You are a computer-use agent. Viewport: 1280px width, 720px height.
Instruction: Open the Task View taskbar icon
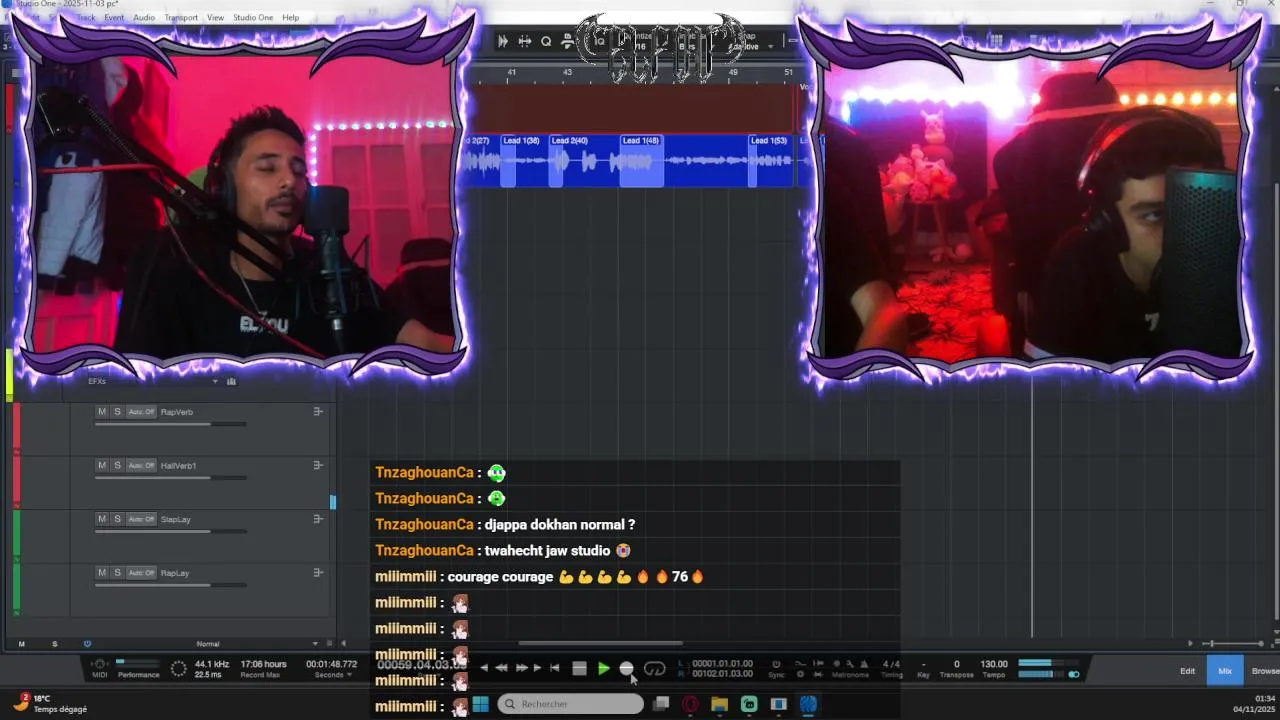(x=660, y=704)
